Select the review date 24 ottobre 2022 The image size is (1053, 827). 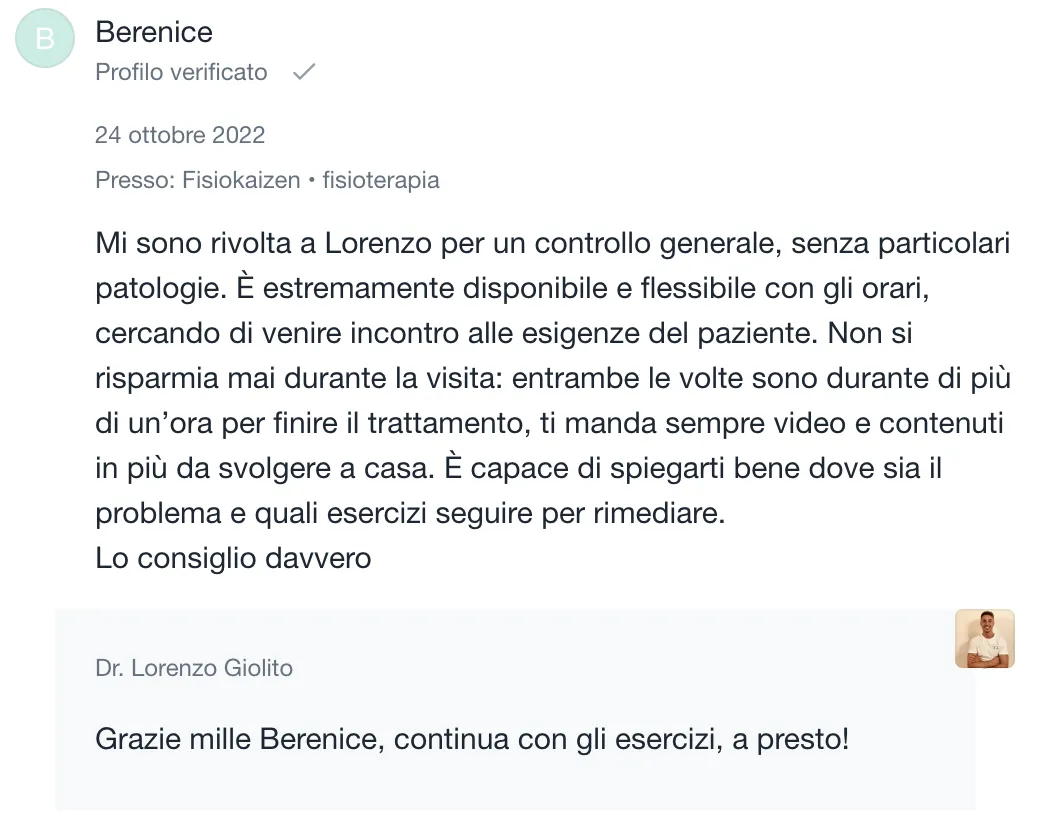click(180, 134)
